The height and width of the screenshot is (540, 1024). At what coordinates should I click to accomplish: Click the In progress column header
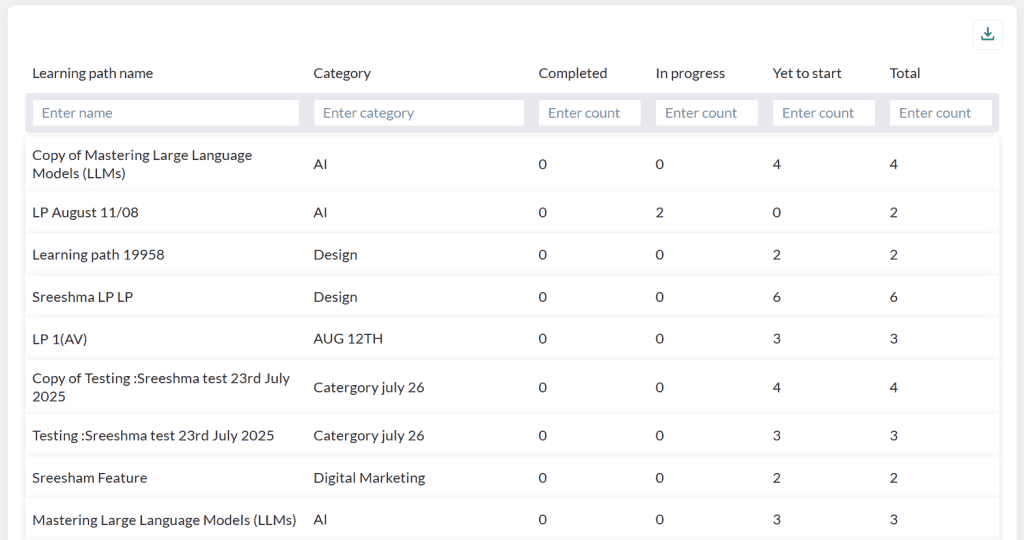click(690, 73)
